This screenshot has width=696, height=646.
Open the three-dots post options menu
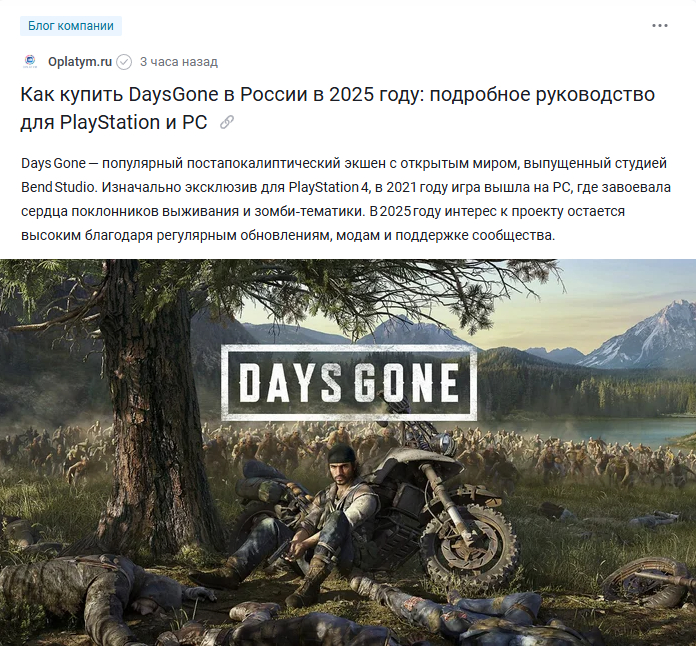coord(660,26)
